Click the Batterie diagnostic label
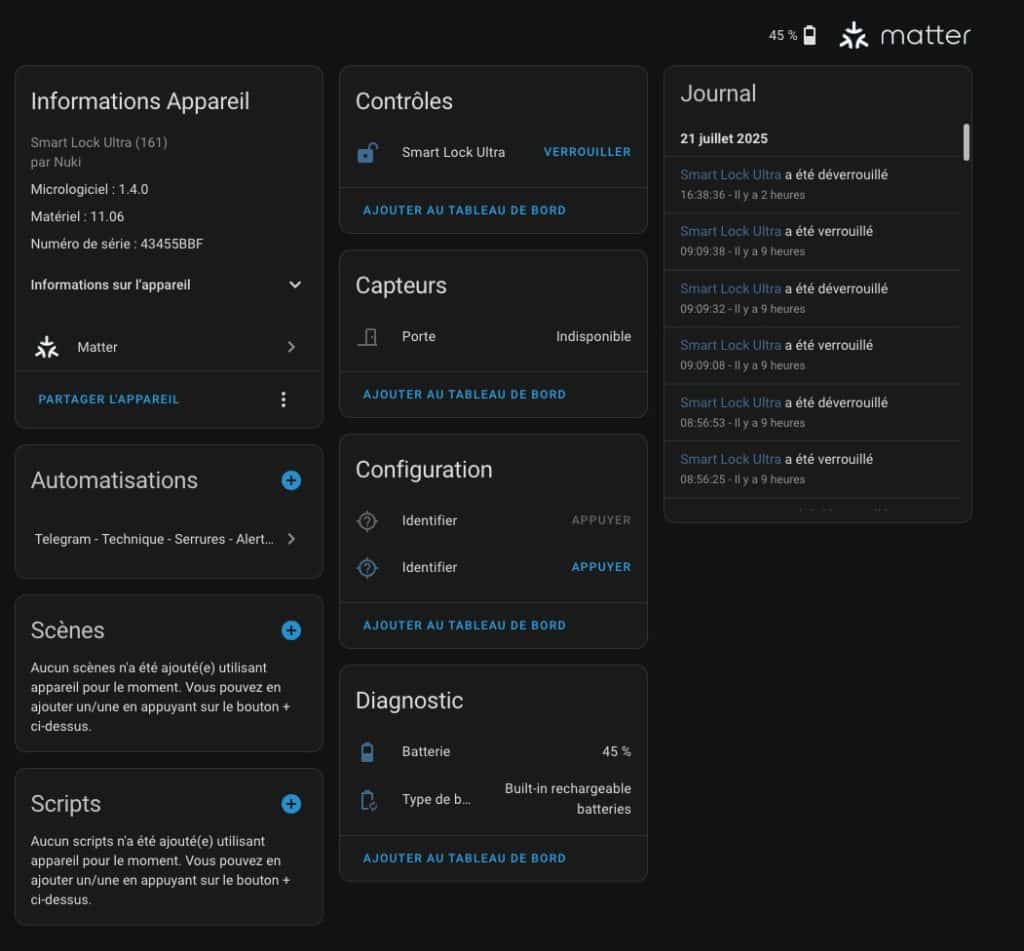This screenshot has width=1024, height=951. 426,752
